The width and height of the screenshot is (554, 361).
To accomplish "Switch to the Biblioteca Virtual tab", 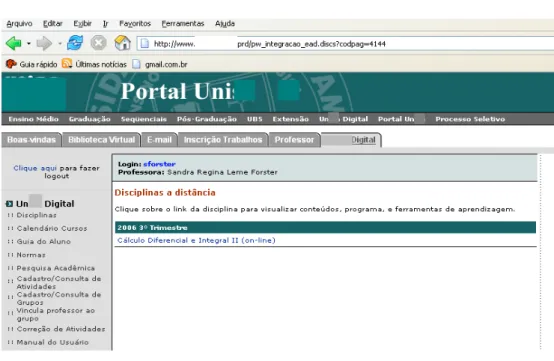I will click(101, 140).
